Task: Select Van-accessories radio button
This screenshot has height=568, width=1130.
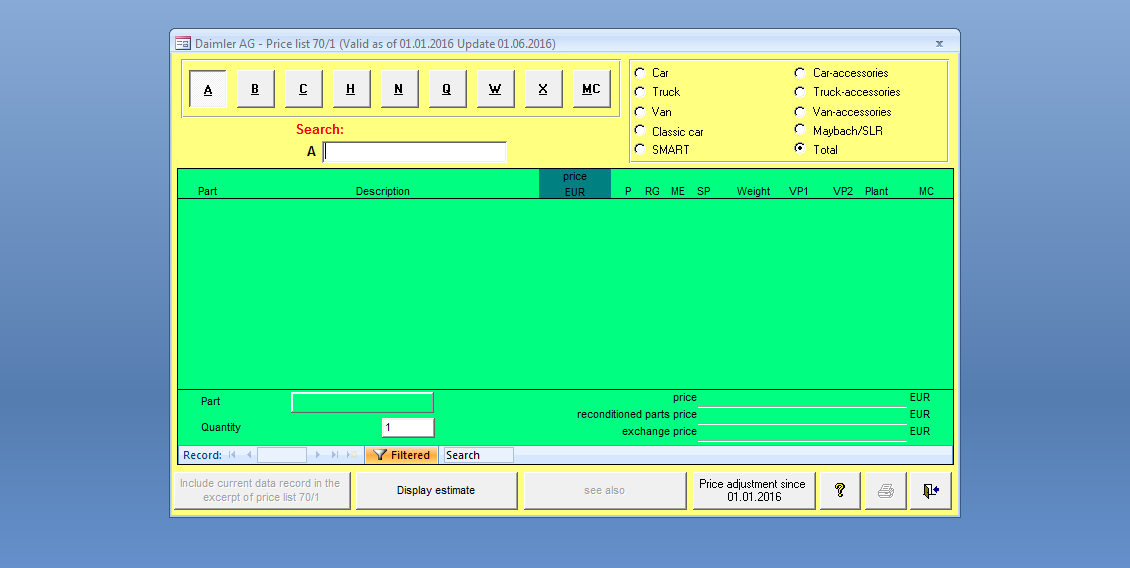Action: click(x=800, y=112)
